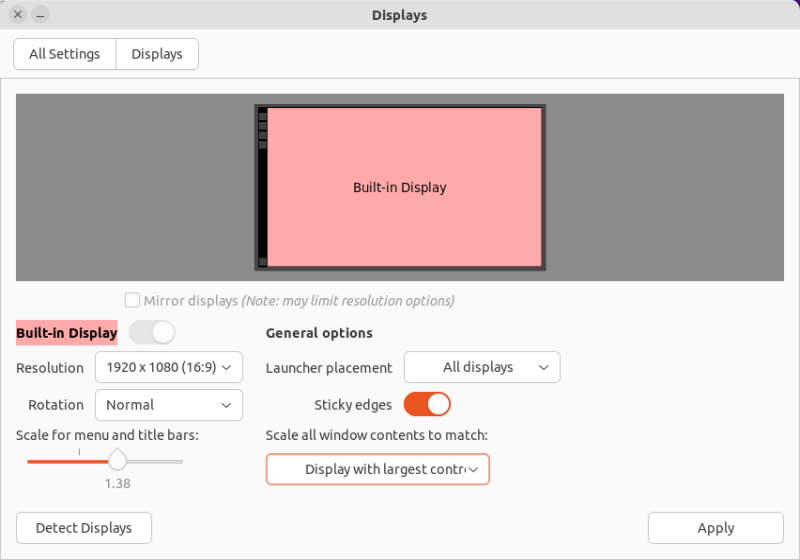Turn off the Sticky edges switch
Viewport: 800px width, 560px height.
[x=427, y=404]
